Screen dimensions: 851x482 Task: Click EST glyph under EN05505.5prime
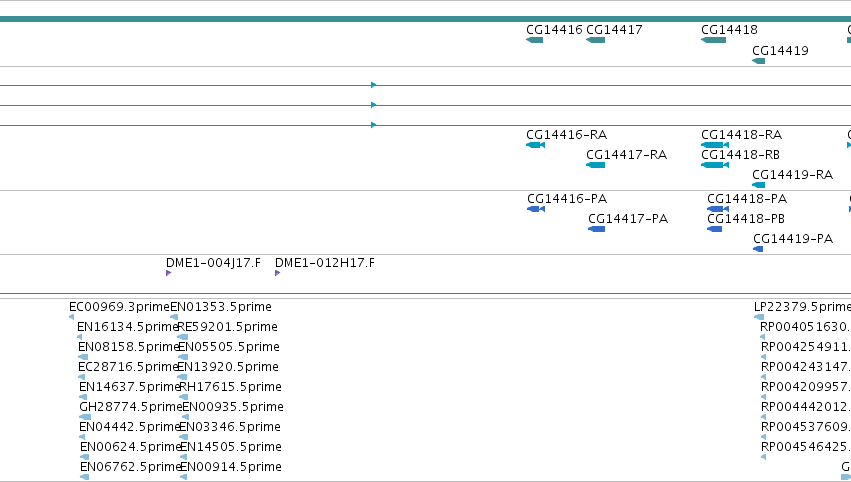(x=182, y=357)
